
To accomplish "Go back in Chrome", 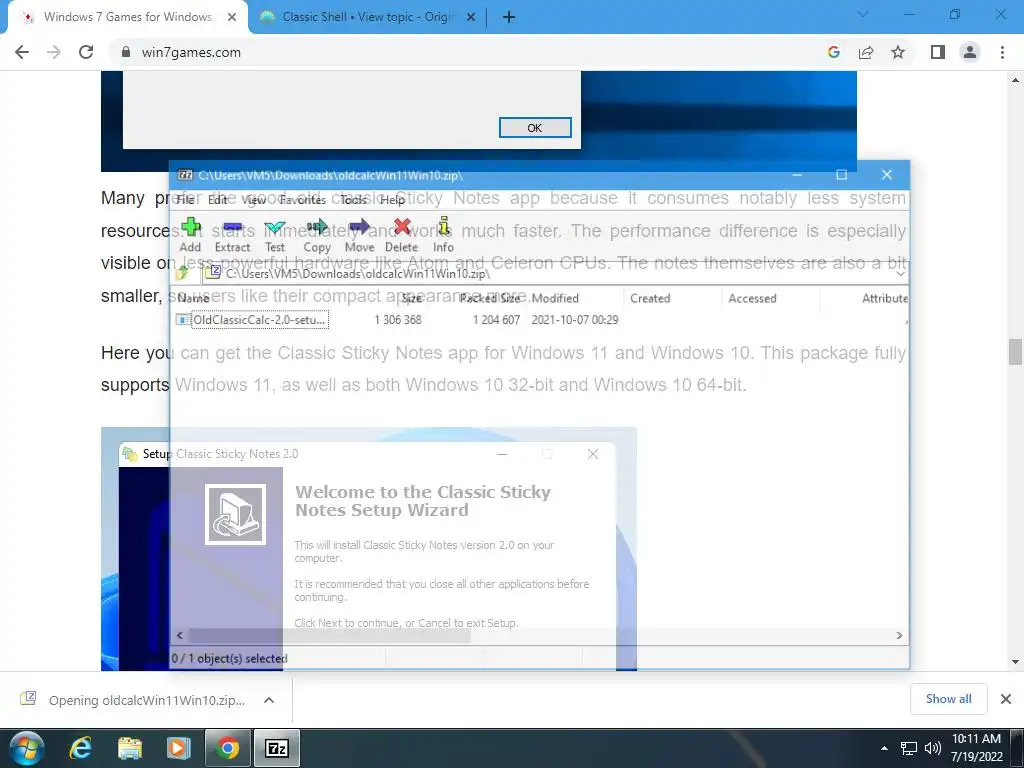I will 22,52.
